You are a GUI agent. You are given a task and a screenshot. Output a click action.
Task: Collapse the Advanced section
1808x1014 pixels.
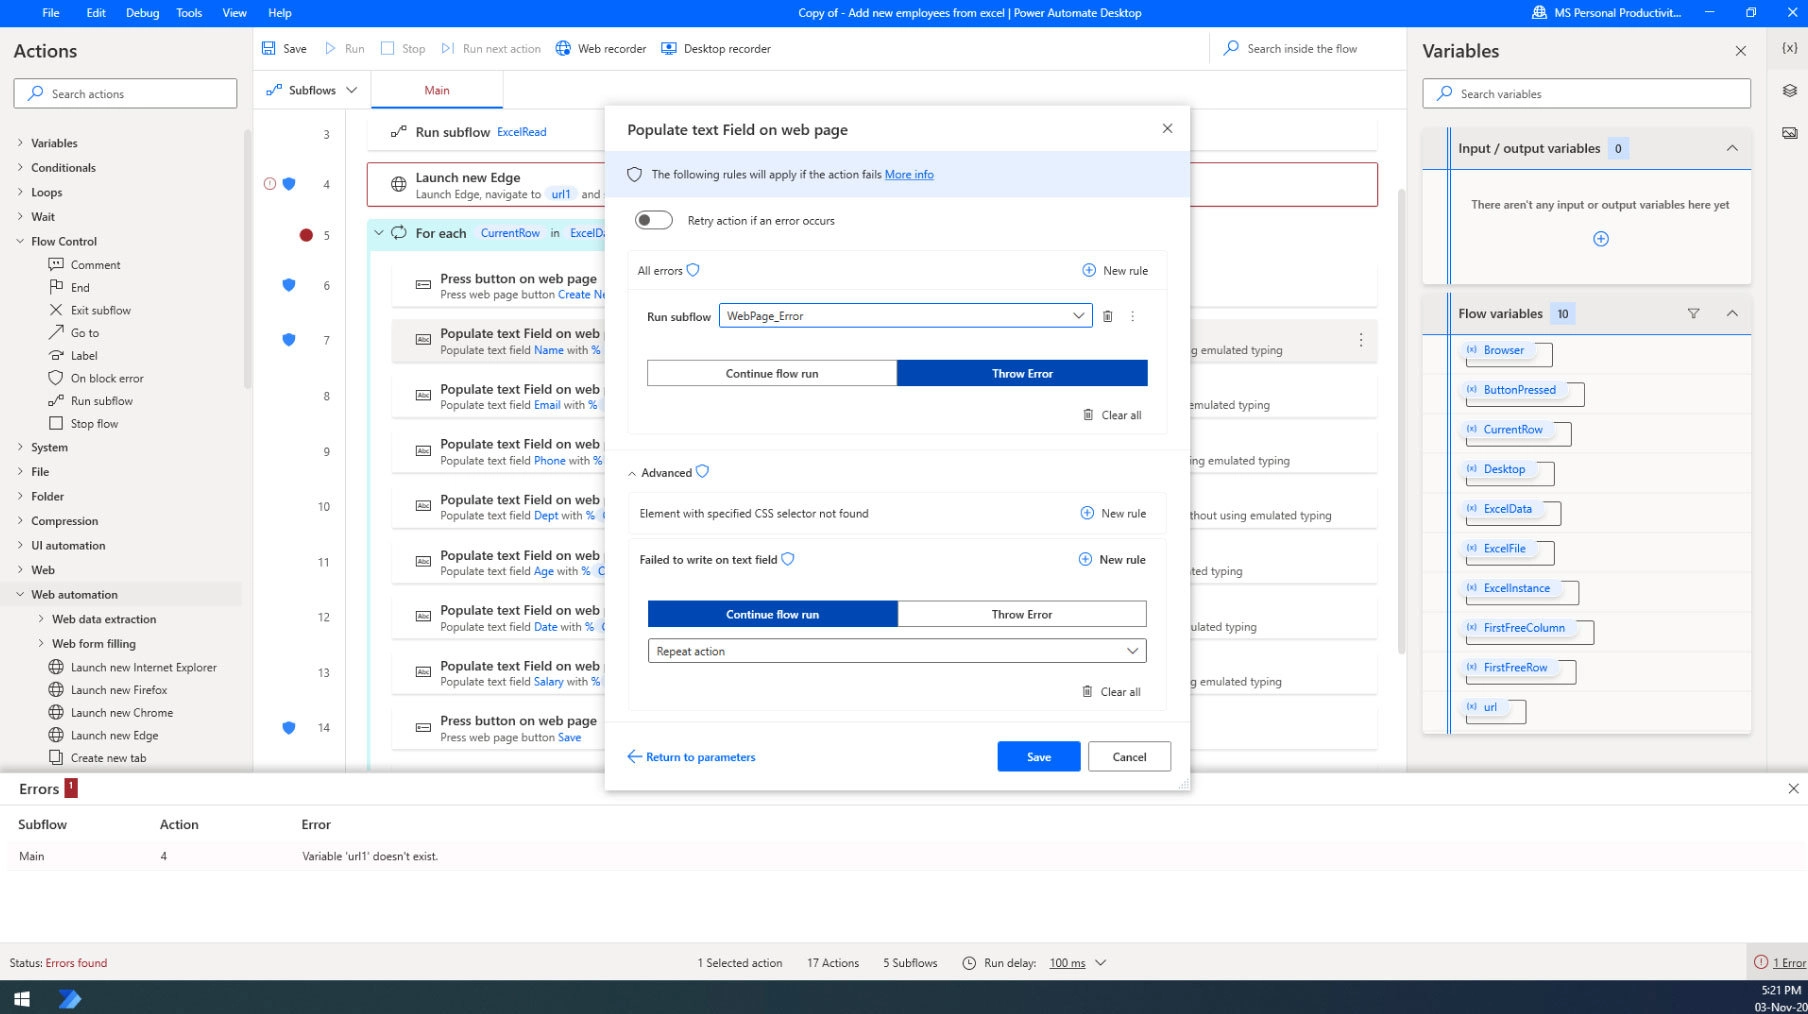pyautogui.click(x=632, y=473)
